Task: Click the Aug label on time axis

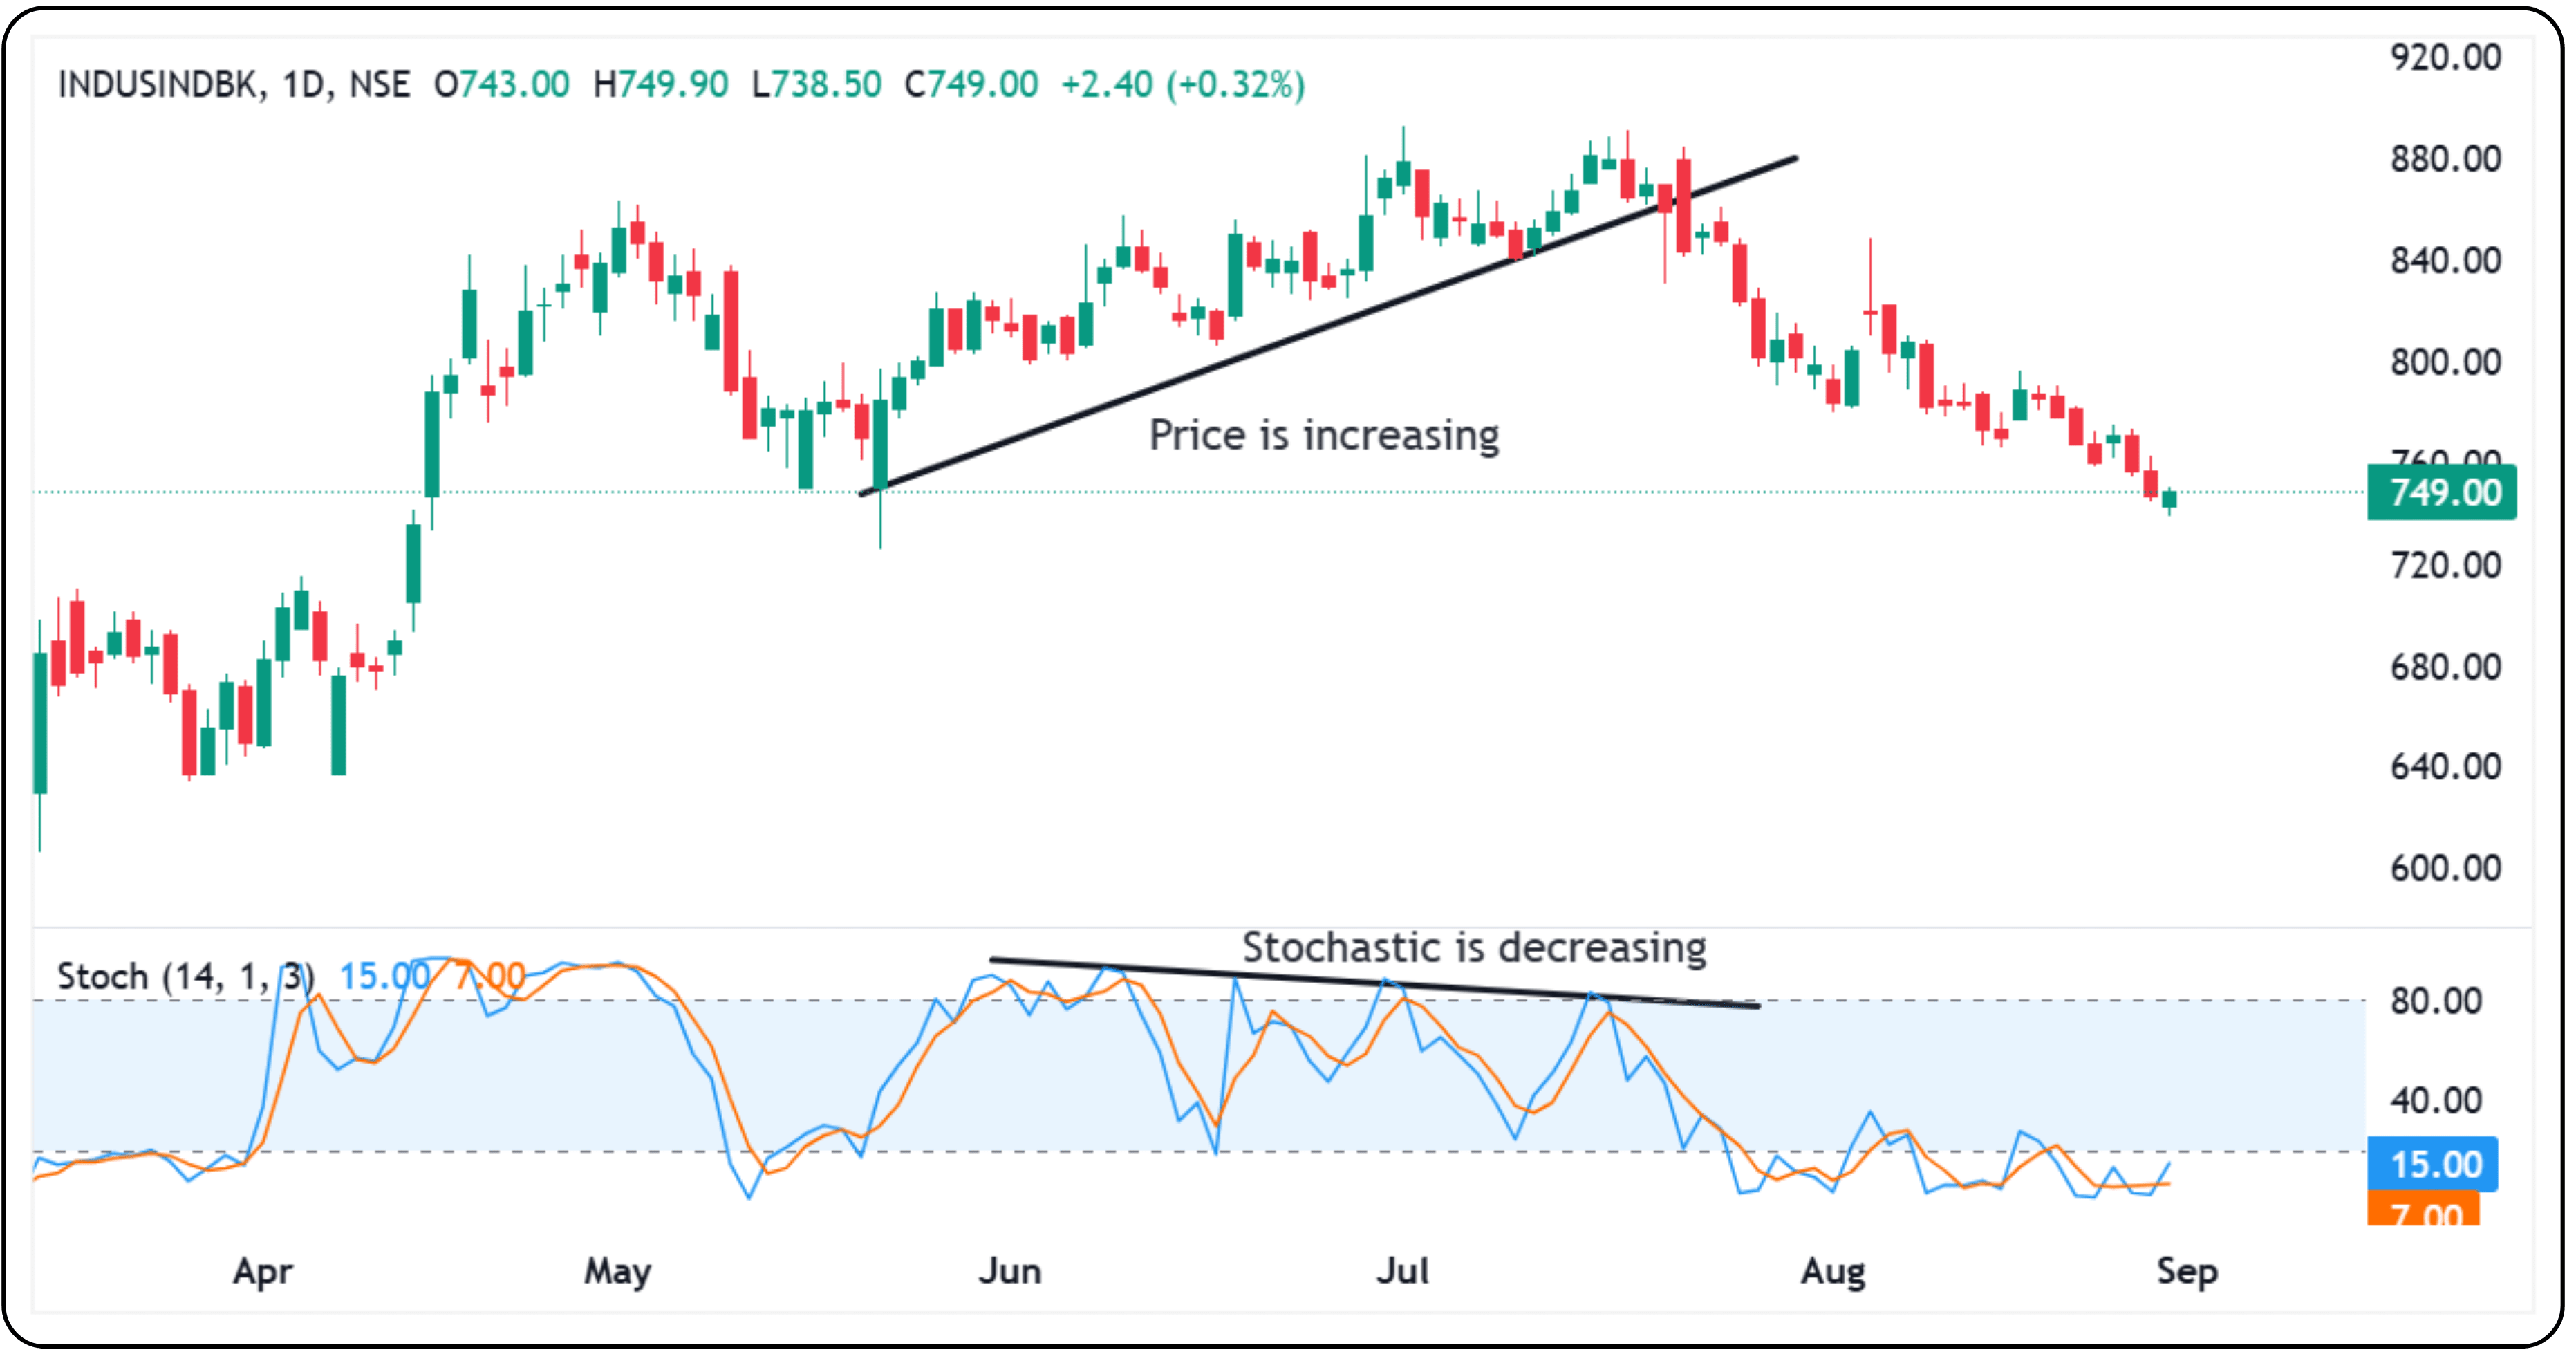Action: point(1832,1271)
